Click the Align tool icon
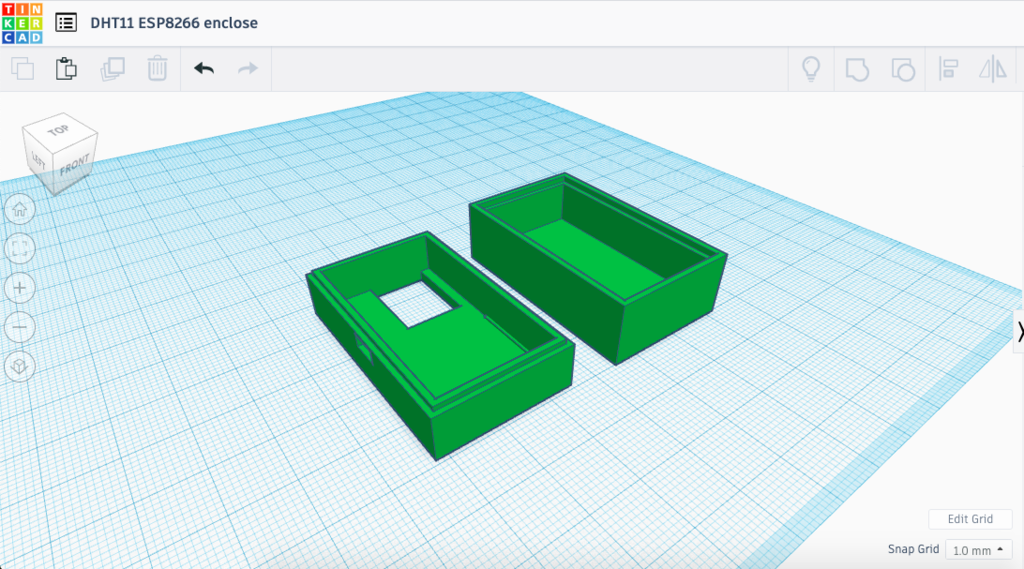Screen dimensions: 1024x569 click(948, 69)
